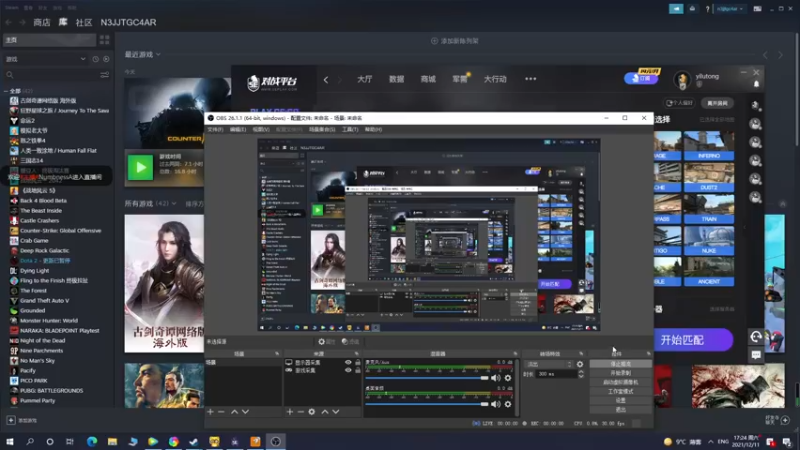
Task: Select the DUST2 map thumbnail
Action: [709, 177]
